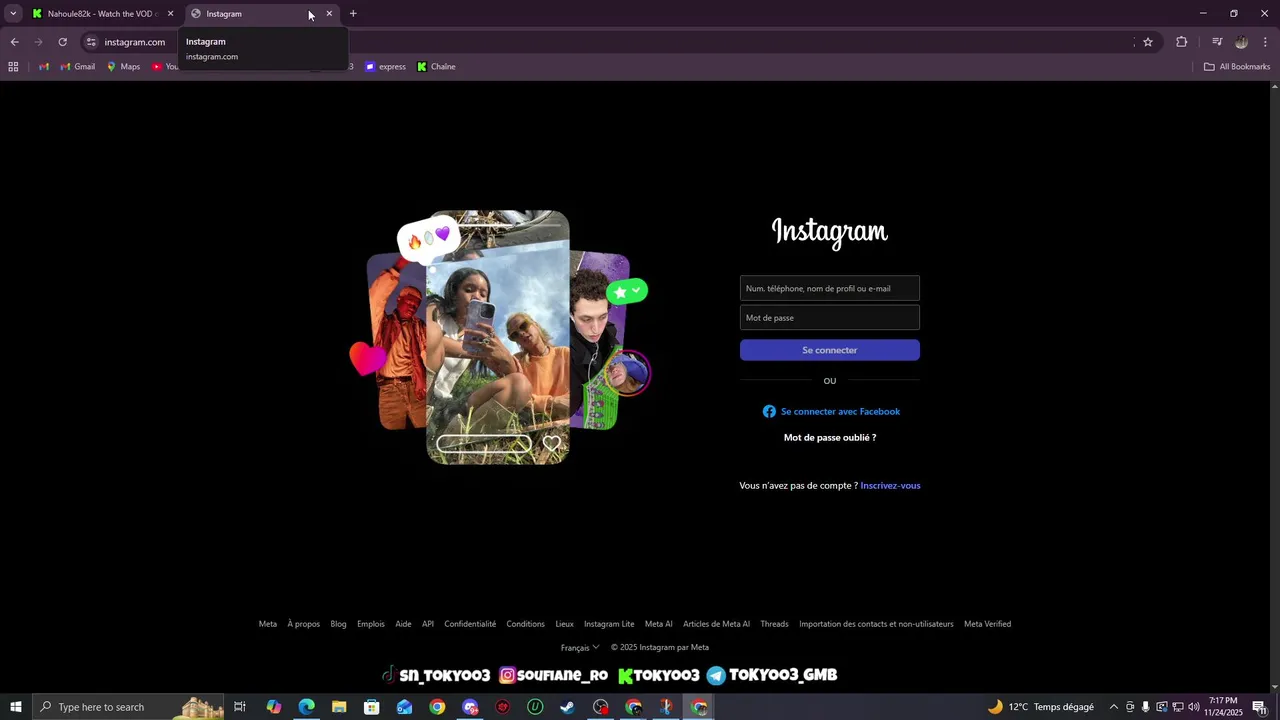Screen dimensions: 1280x720
Task: Open the API footer link
Action: click(x=428, y=624)
